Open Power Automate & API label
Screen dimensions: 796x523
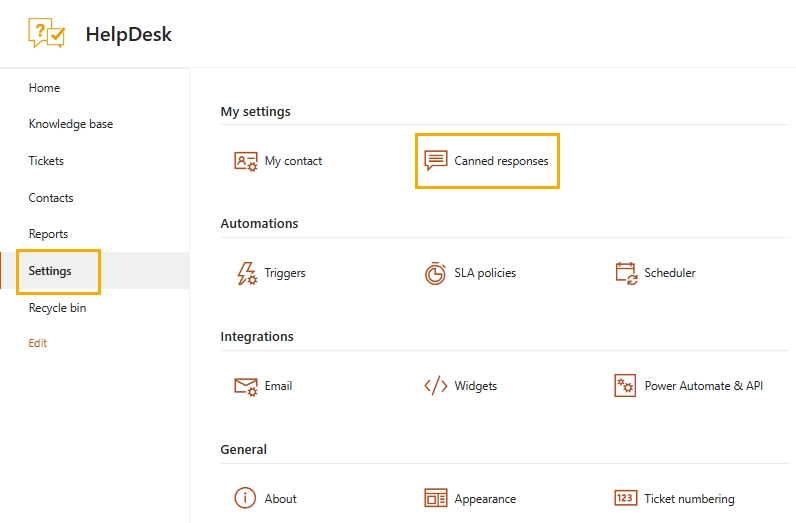(704, 386)
